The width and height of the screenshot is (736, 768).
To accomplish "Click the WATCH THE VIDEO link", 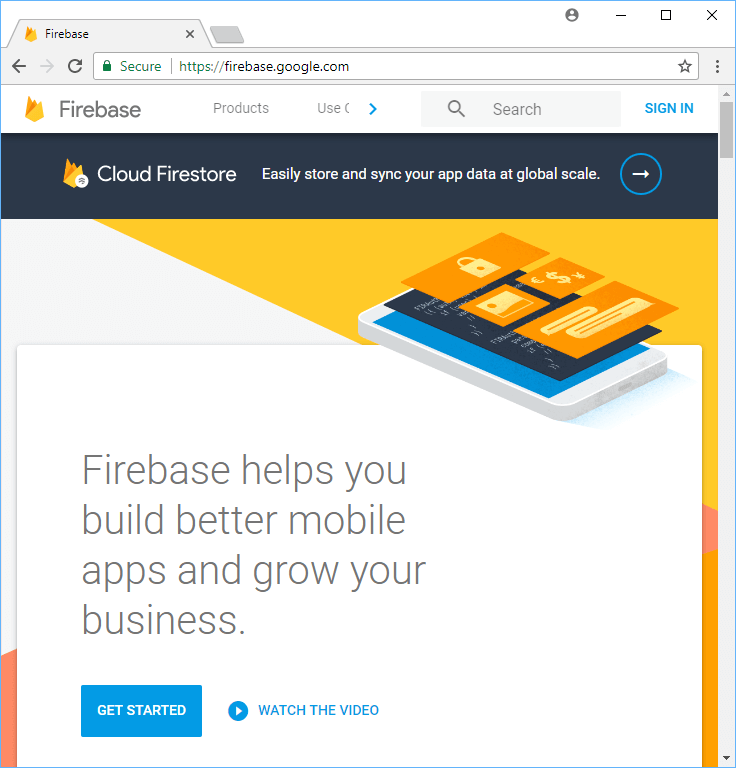I will point(318,710).
